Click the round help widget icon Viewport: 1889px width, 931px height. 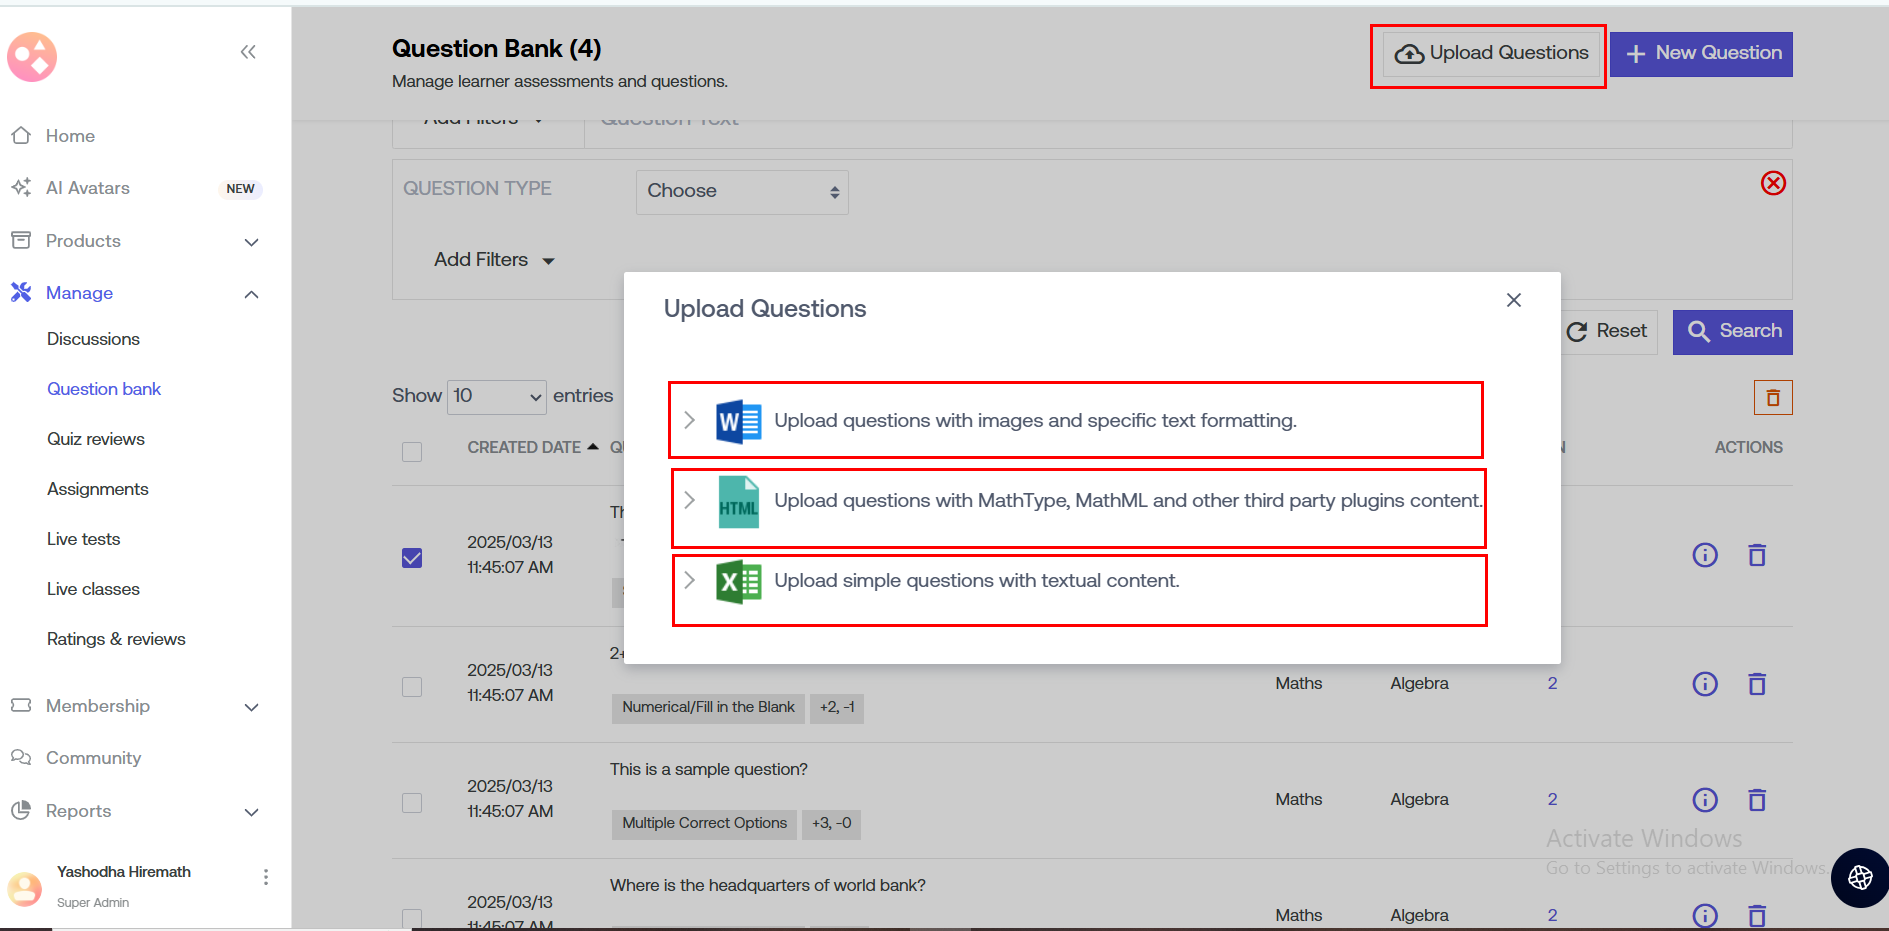(1859, 878)
